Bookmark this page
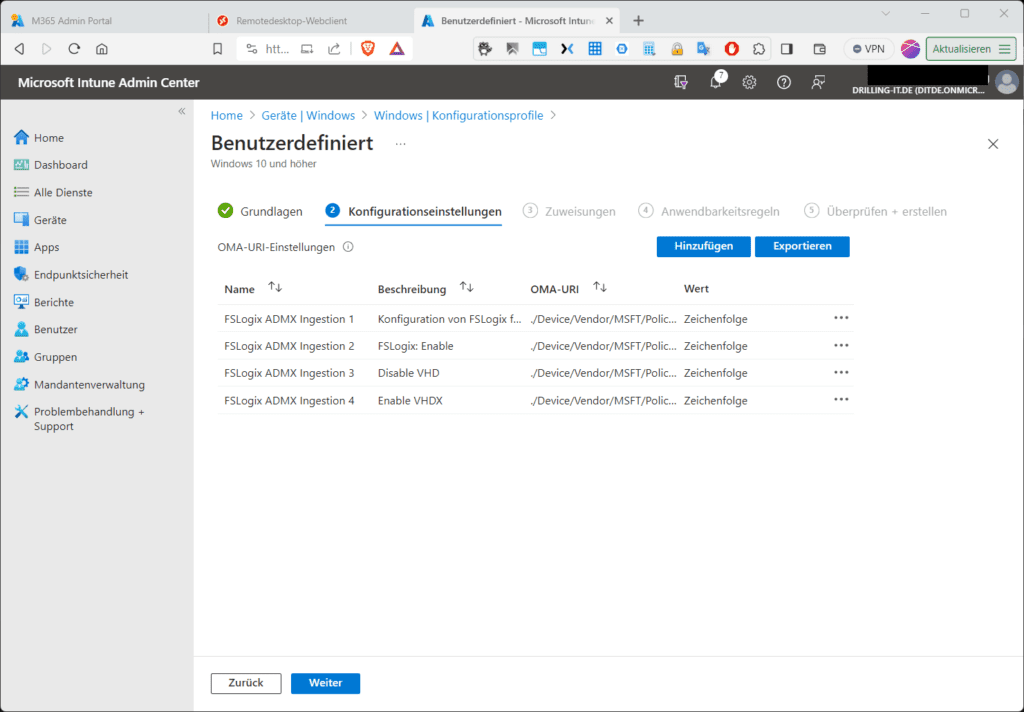Image resolution: width=1024 pixels, height=712 pixels. (x=217, y=48)
